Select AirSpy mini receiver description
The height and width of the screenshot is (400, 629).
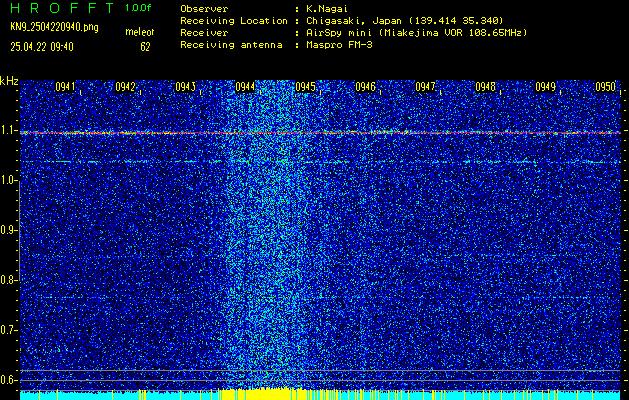[x=416, y=33]
